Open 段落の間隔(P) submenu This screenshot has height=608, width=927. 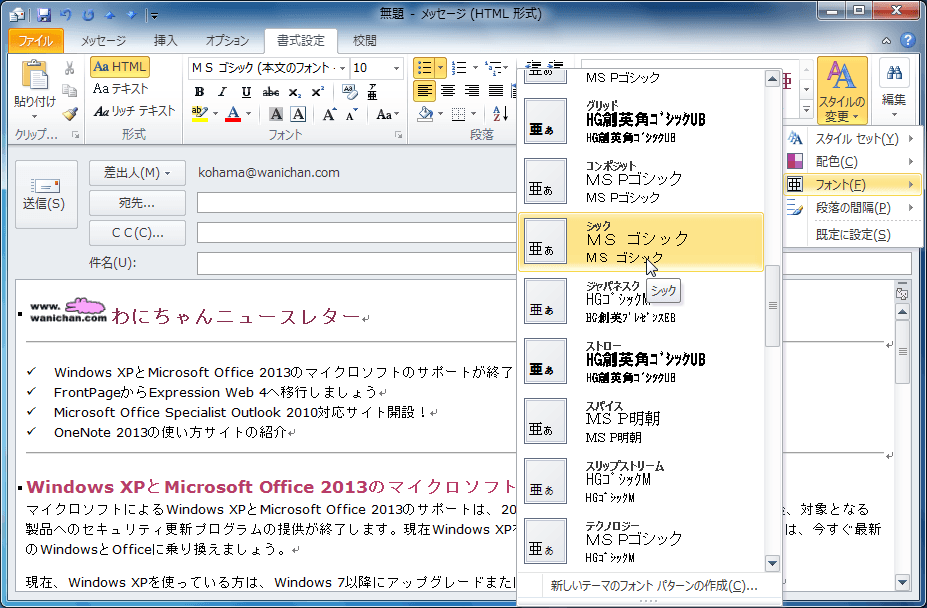(852, 208)
